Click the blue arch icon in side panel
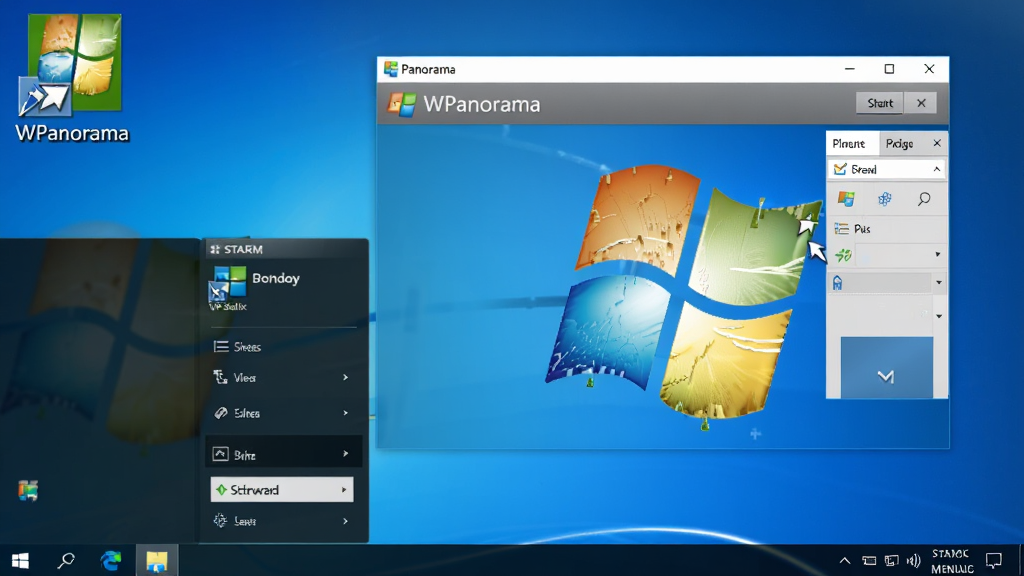Viewport: 1024px width, 576px height. (837, 283)
